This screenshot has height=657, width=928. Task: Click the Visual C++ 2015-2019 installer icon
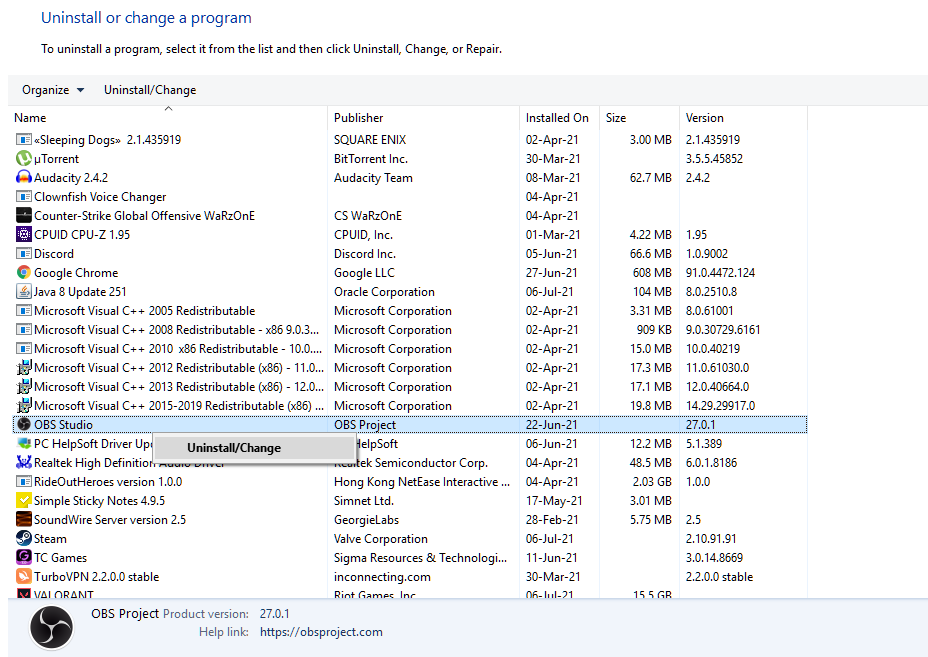point(24,405)
